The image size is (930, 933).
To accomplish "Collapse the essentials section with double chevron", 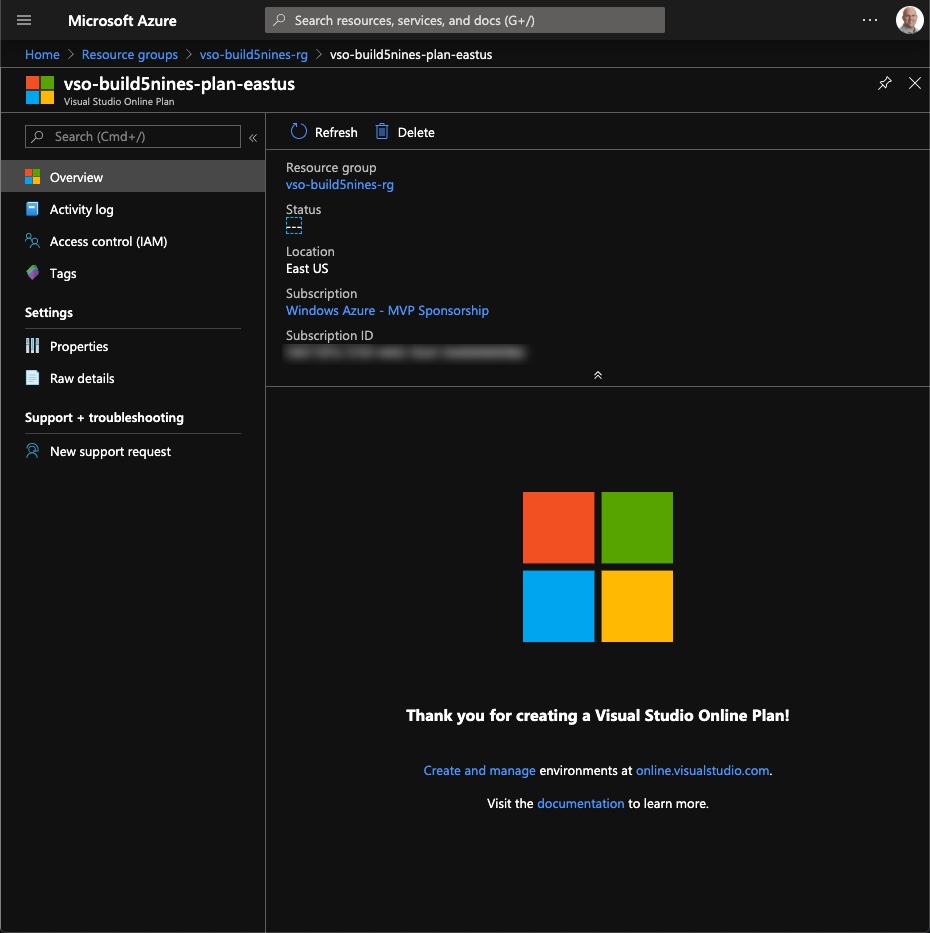I will [x=597, y=375].
